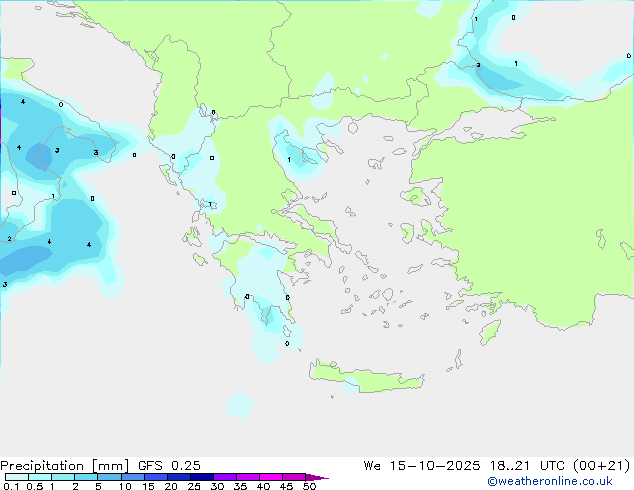Select the palest cyan legend swatch above 0.1

click(x=17, y=477)
